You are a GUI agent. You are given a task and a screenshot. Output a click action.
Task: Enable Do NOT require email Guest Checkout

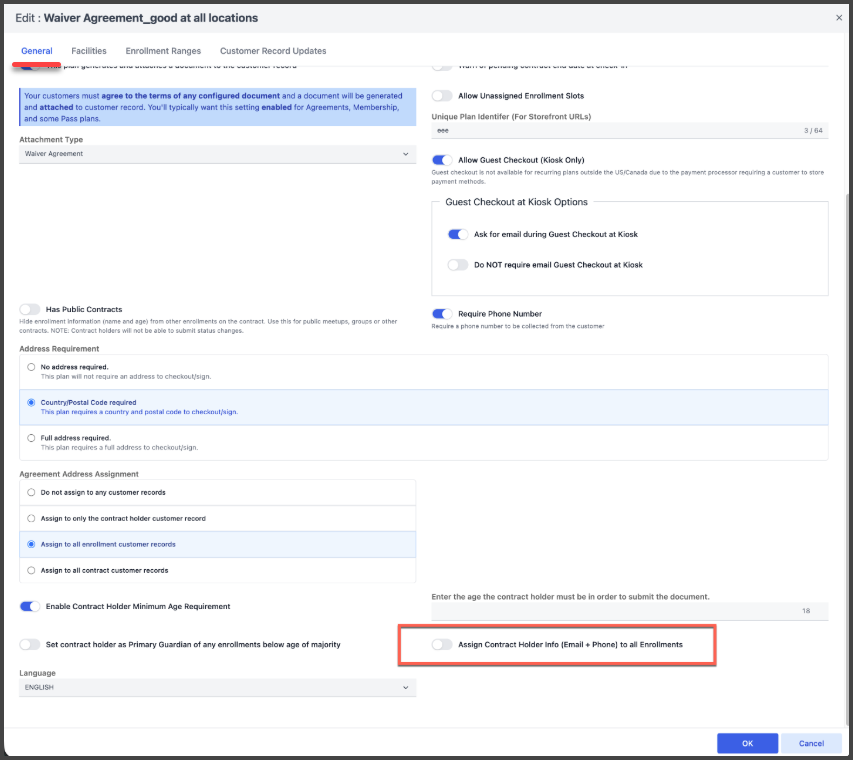458,265
